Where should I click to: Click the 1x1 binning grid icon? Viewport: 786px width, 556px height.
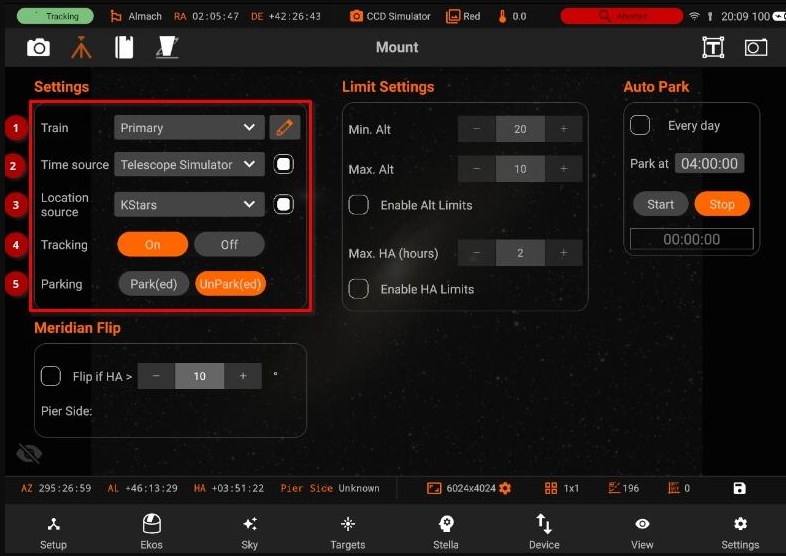pyautogui.click(x=551, y=488)
